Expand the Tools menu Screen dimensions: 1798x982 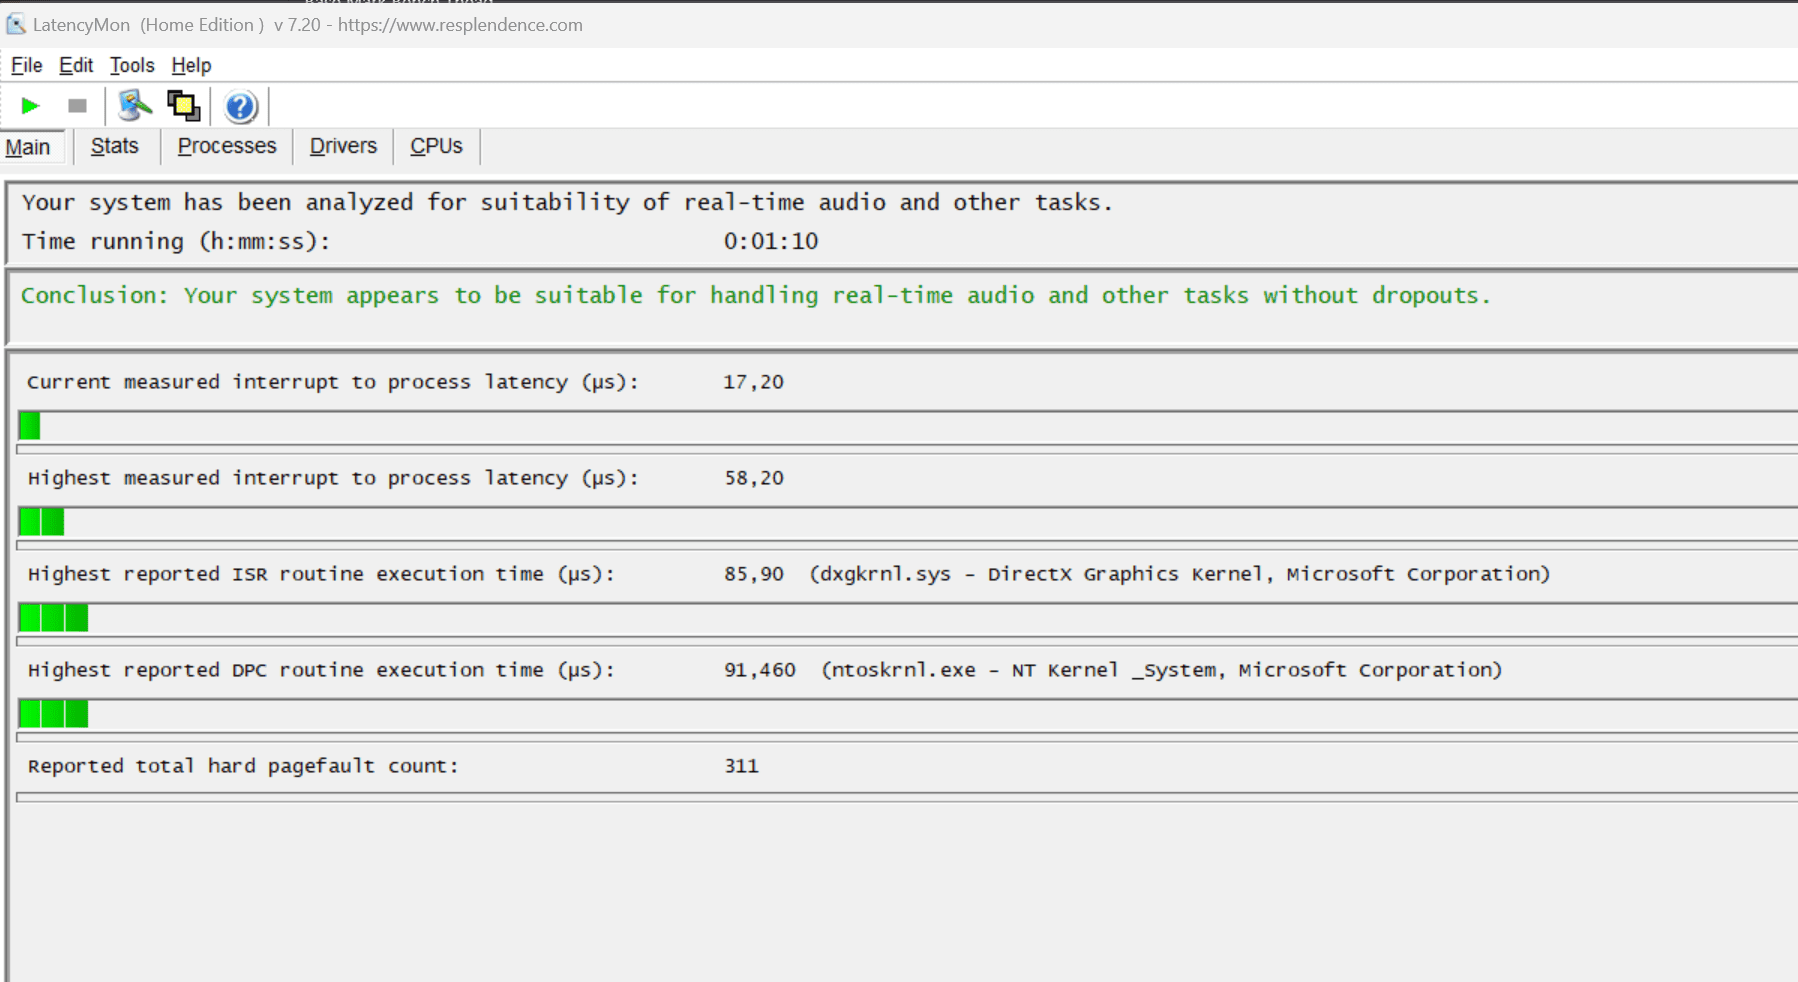tap(132, 65)
